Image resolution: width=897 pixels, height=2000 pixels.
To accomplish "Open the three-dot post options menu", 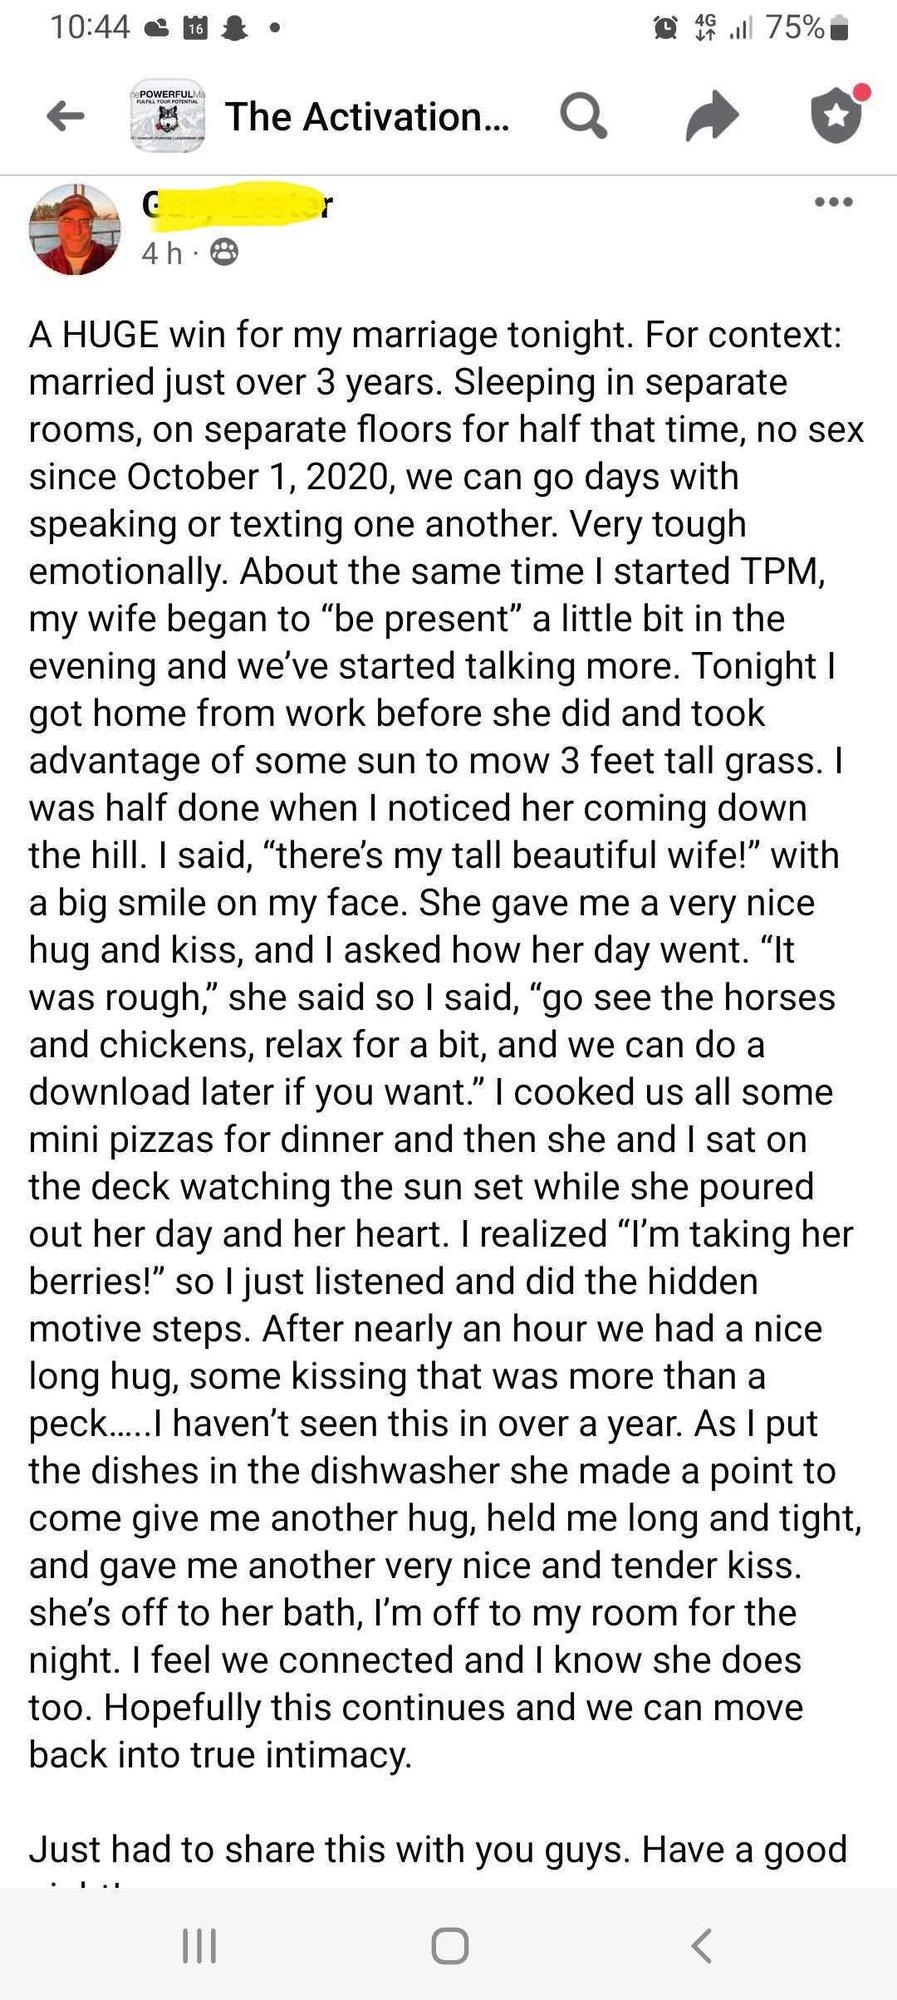I will pyautogui.click(x=833, y=203).
